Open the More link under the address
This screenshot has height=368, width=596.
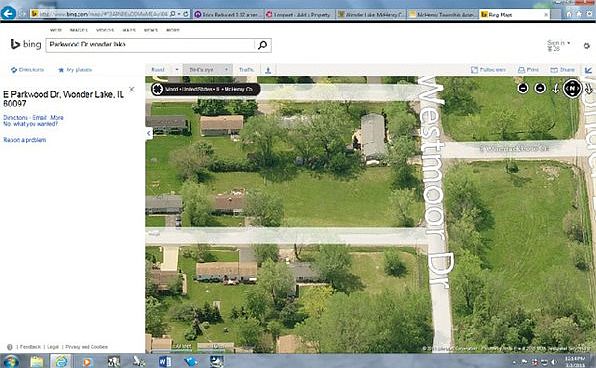coord(57,117)
